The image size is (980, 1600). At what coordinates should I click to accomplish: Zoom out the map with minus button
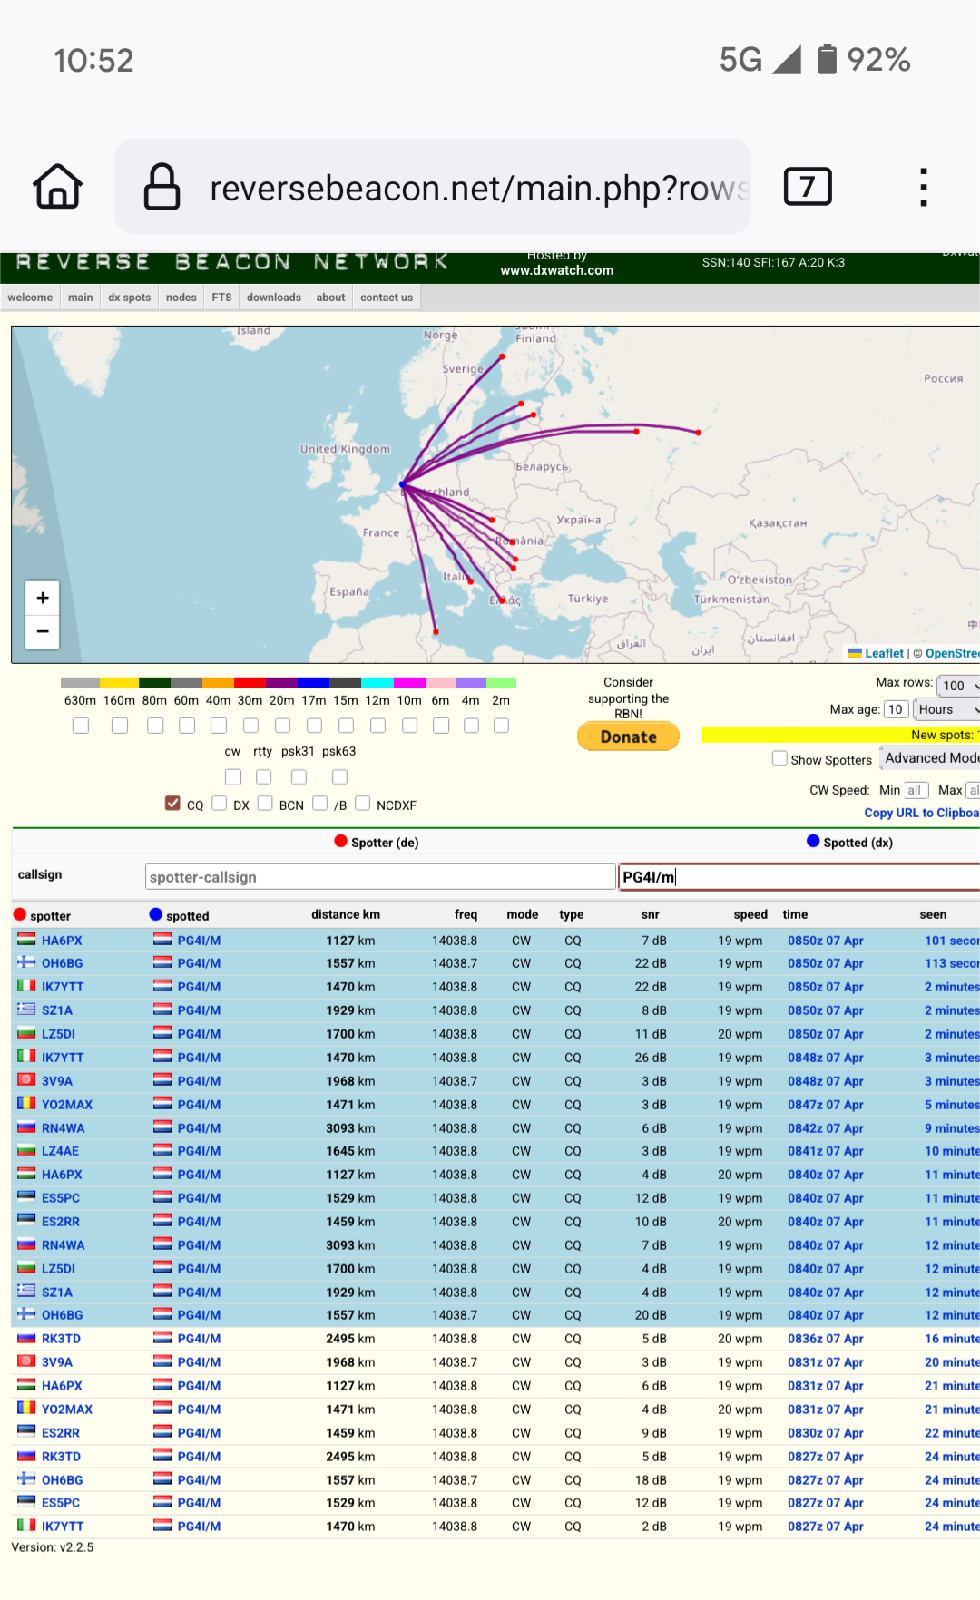coord(42,631)
